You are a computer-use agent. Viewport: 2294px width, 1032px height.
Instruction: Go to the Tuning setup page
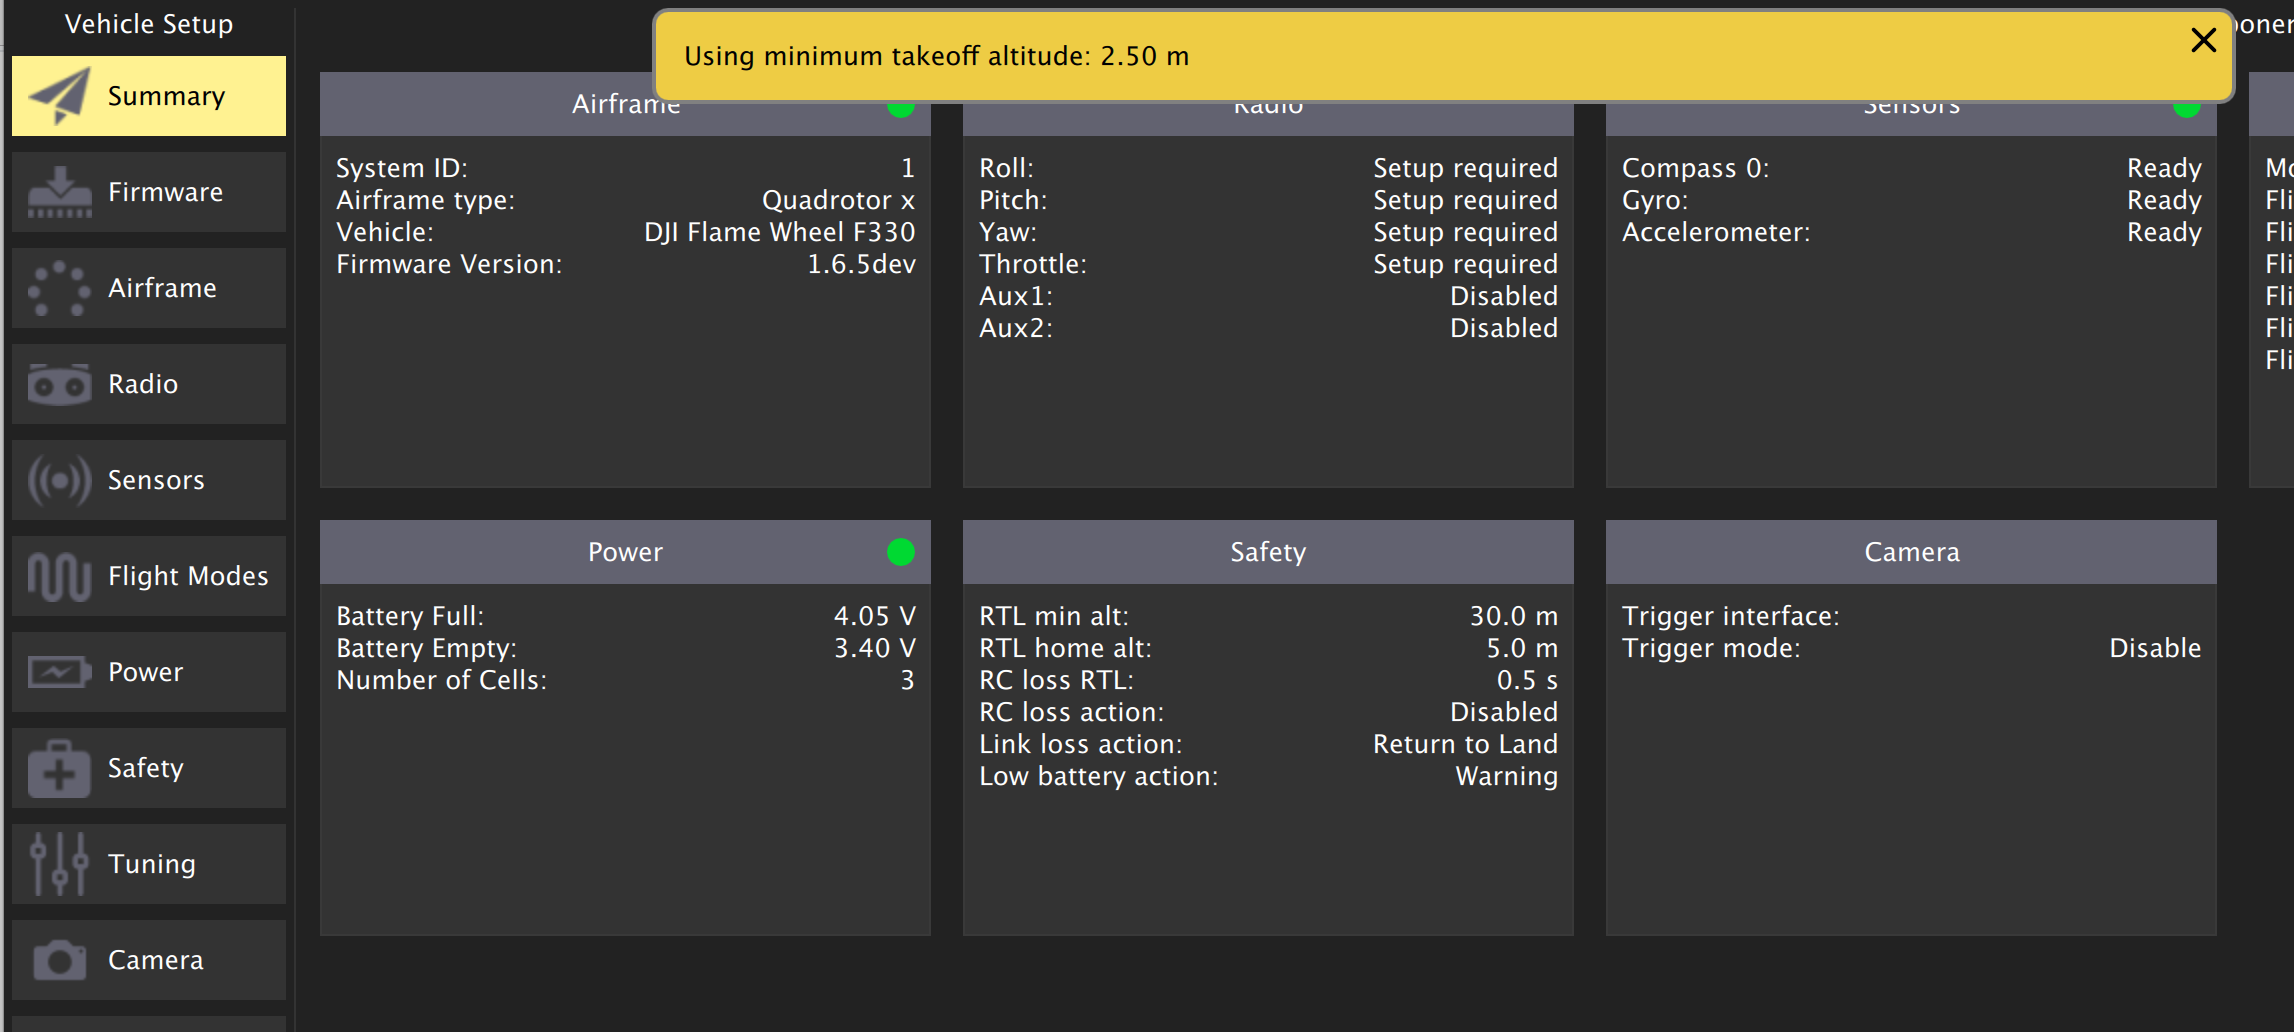coord(149,864)
